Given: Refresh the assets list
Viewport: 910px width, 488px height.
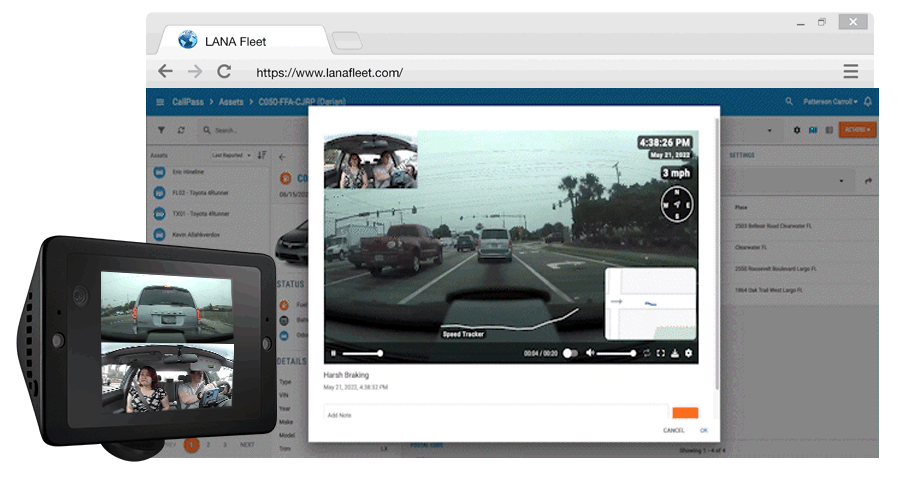Looking at the screenshot, I should [x=181, y=130].
